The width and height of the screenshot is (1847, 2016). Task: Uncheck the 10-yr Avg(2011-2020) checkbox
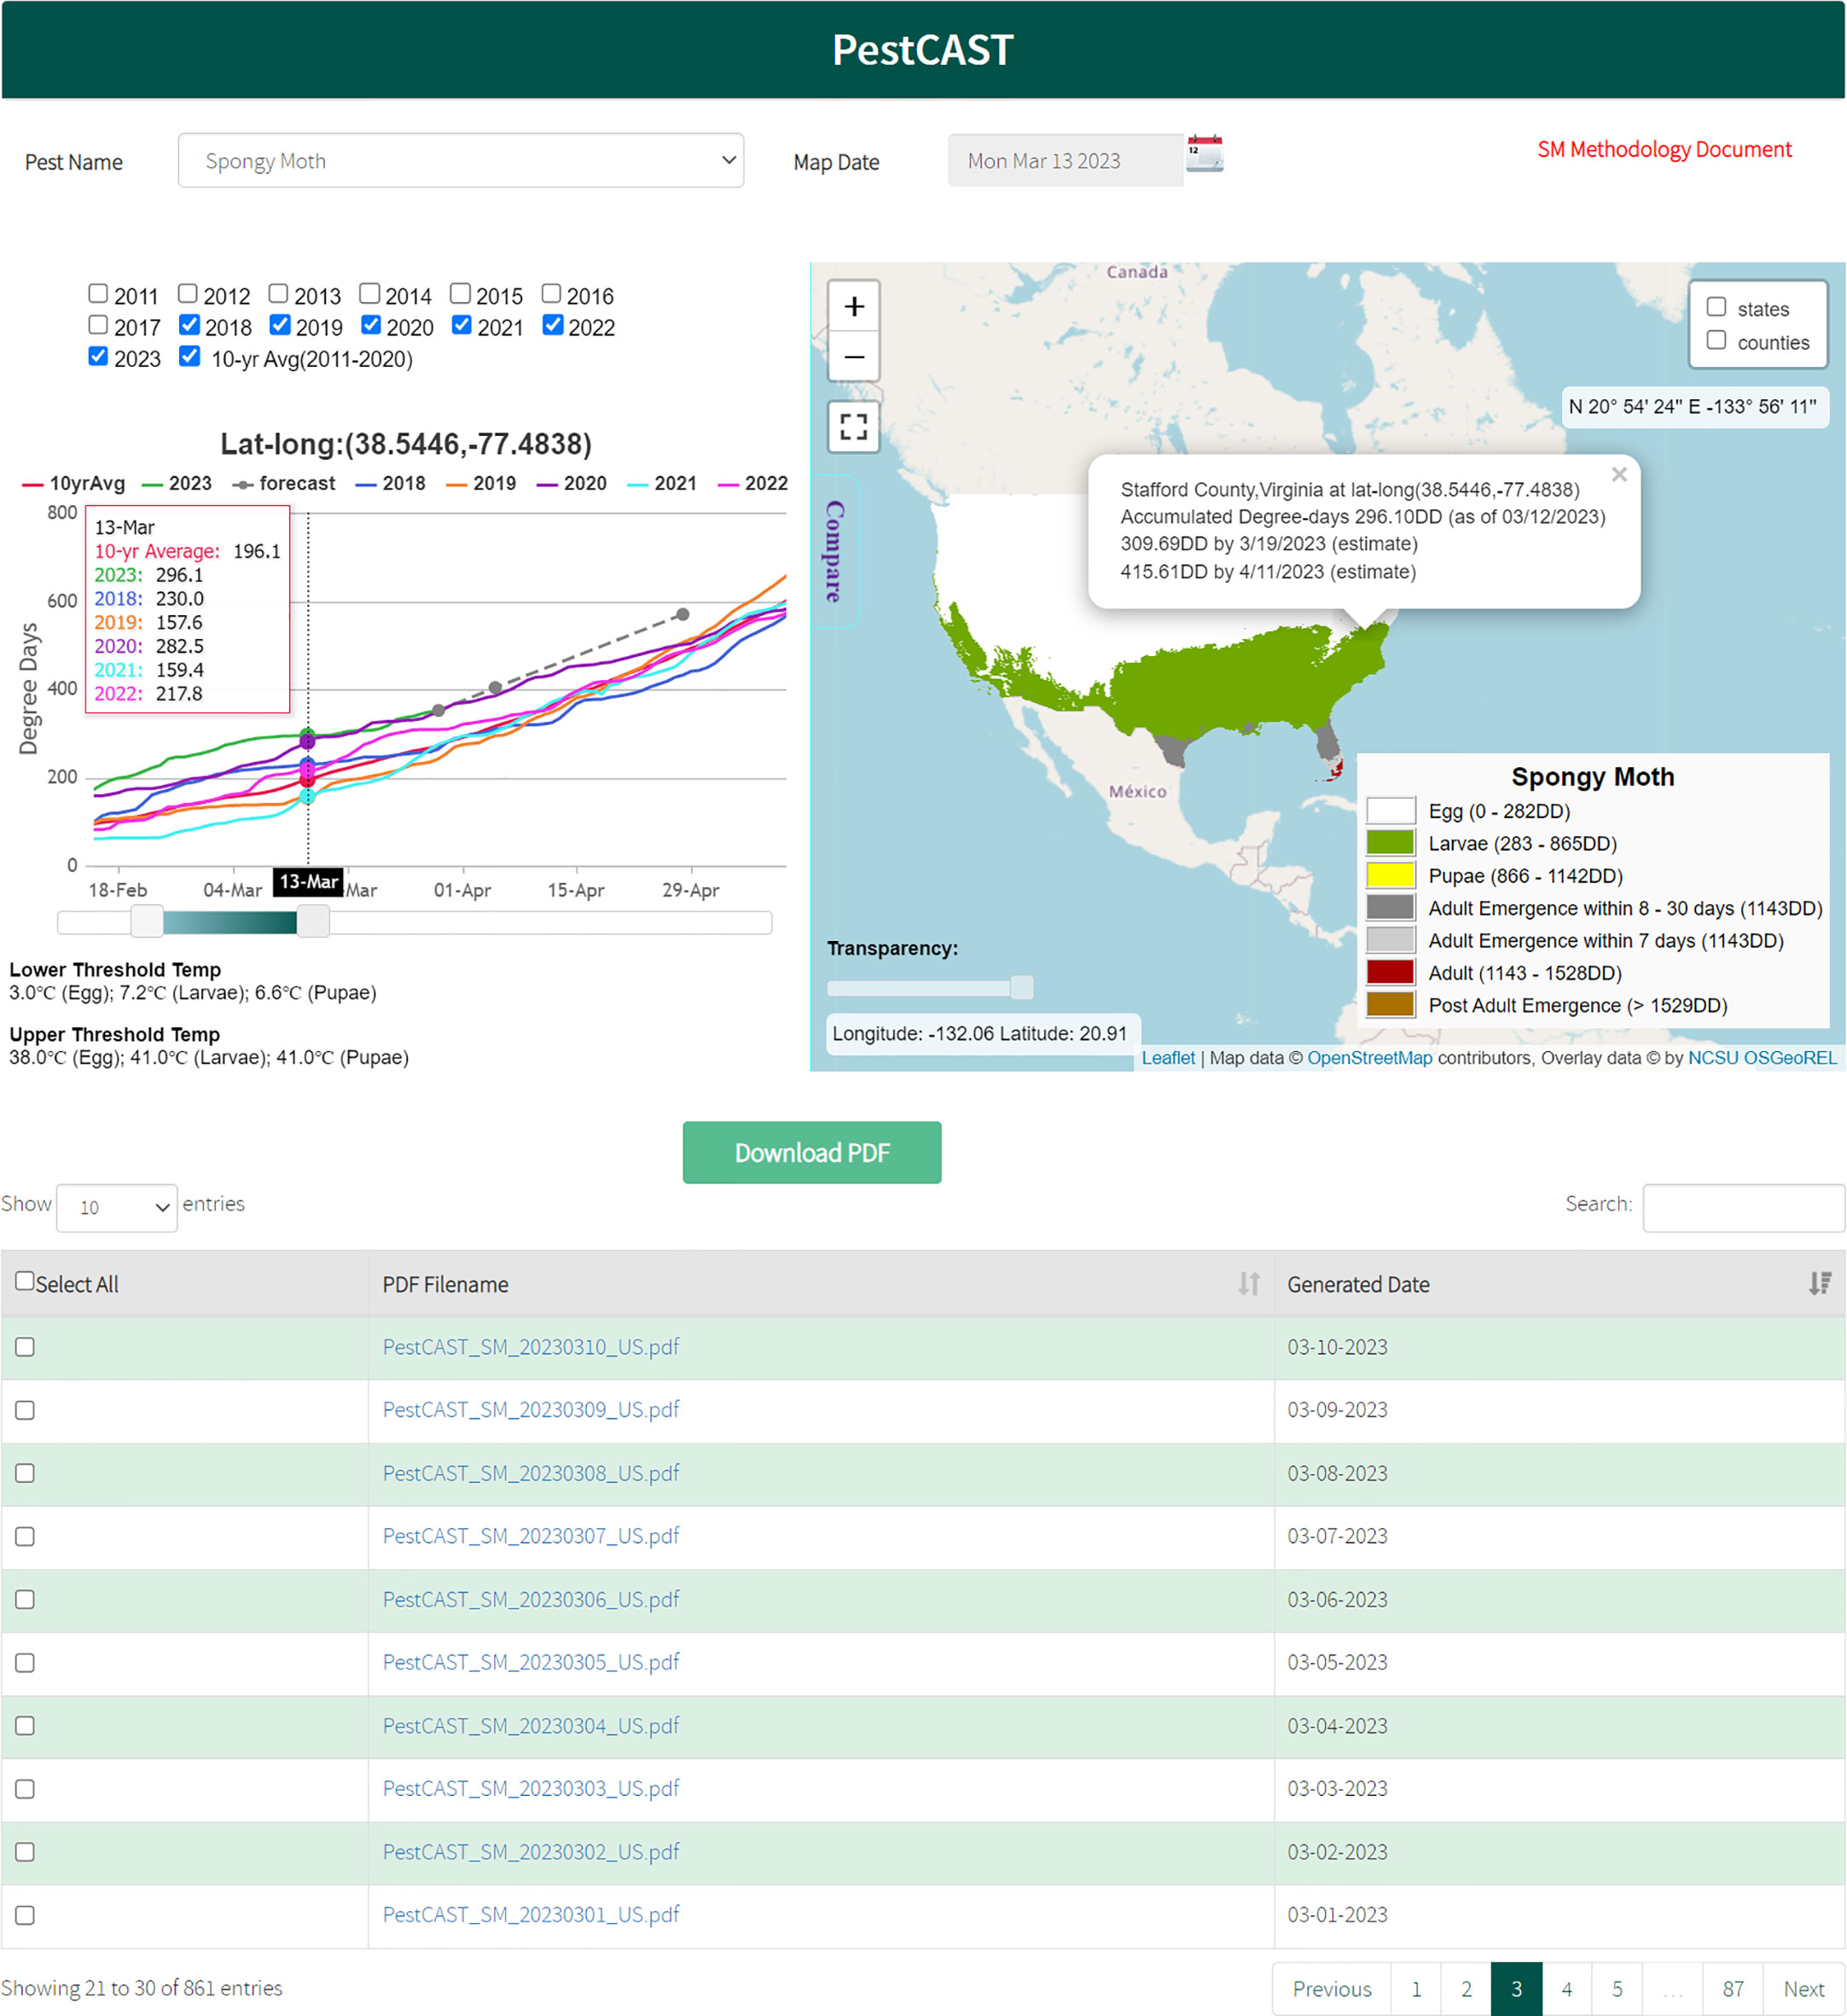point(189,356)
